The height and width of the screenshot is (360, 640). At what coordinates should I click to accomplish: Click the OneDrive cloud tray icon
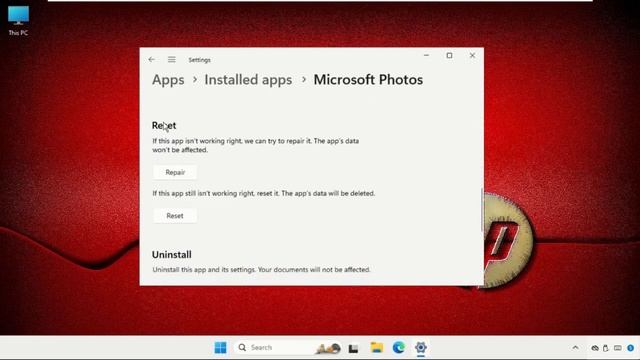pos(595,348)
